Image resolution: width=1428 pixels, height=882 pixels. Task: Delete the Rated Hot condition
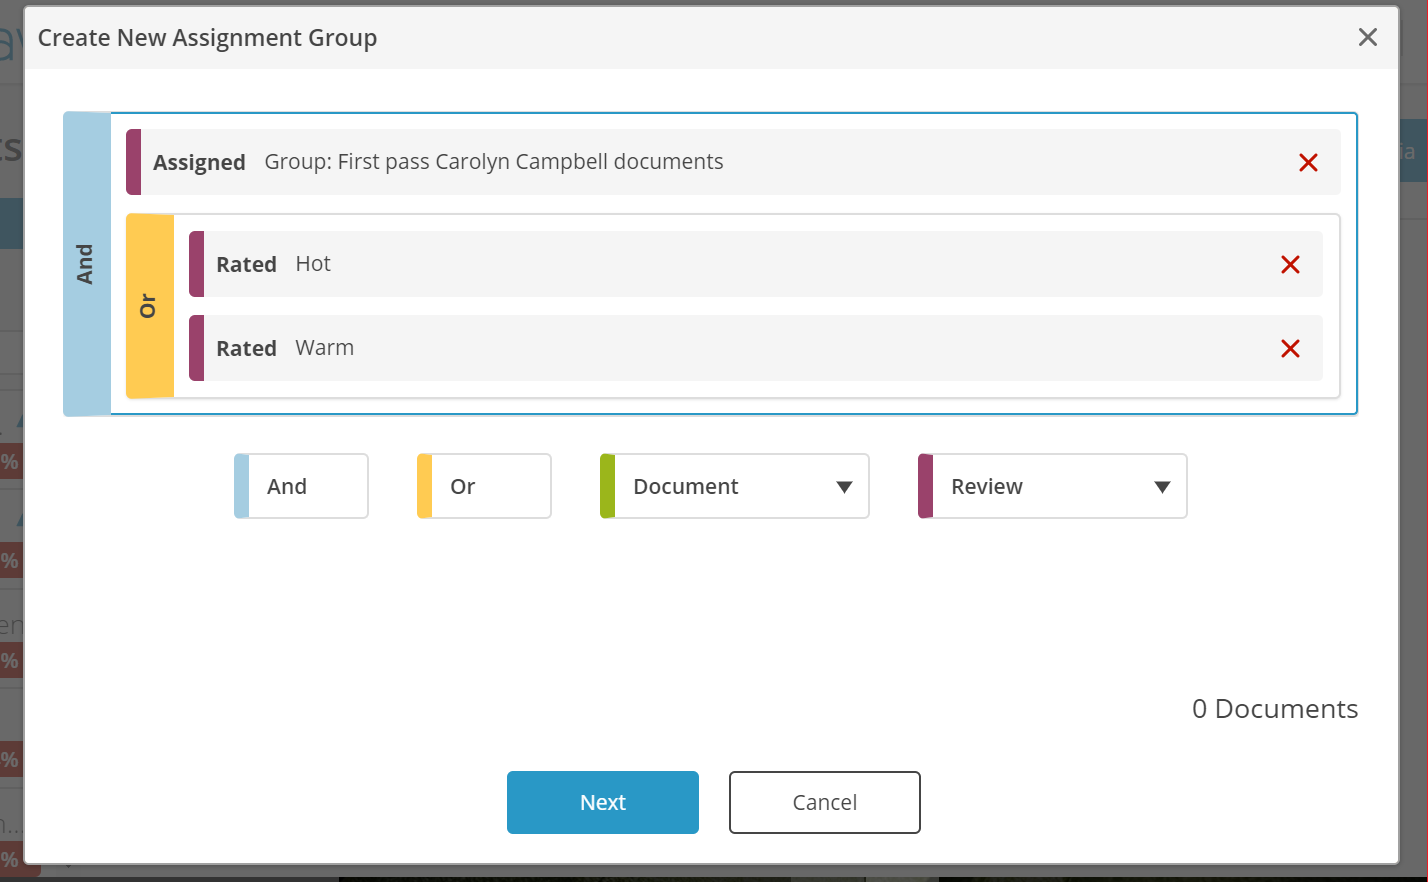tap(1290, 264)
